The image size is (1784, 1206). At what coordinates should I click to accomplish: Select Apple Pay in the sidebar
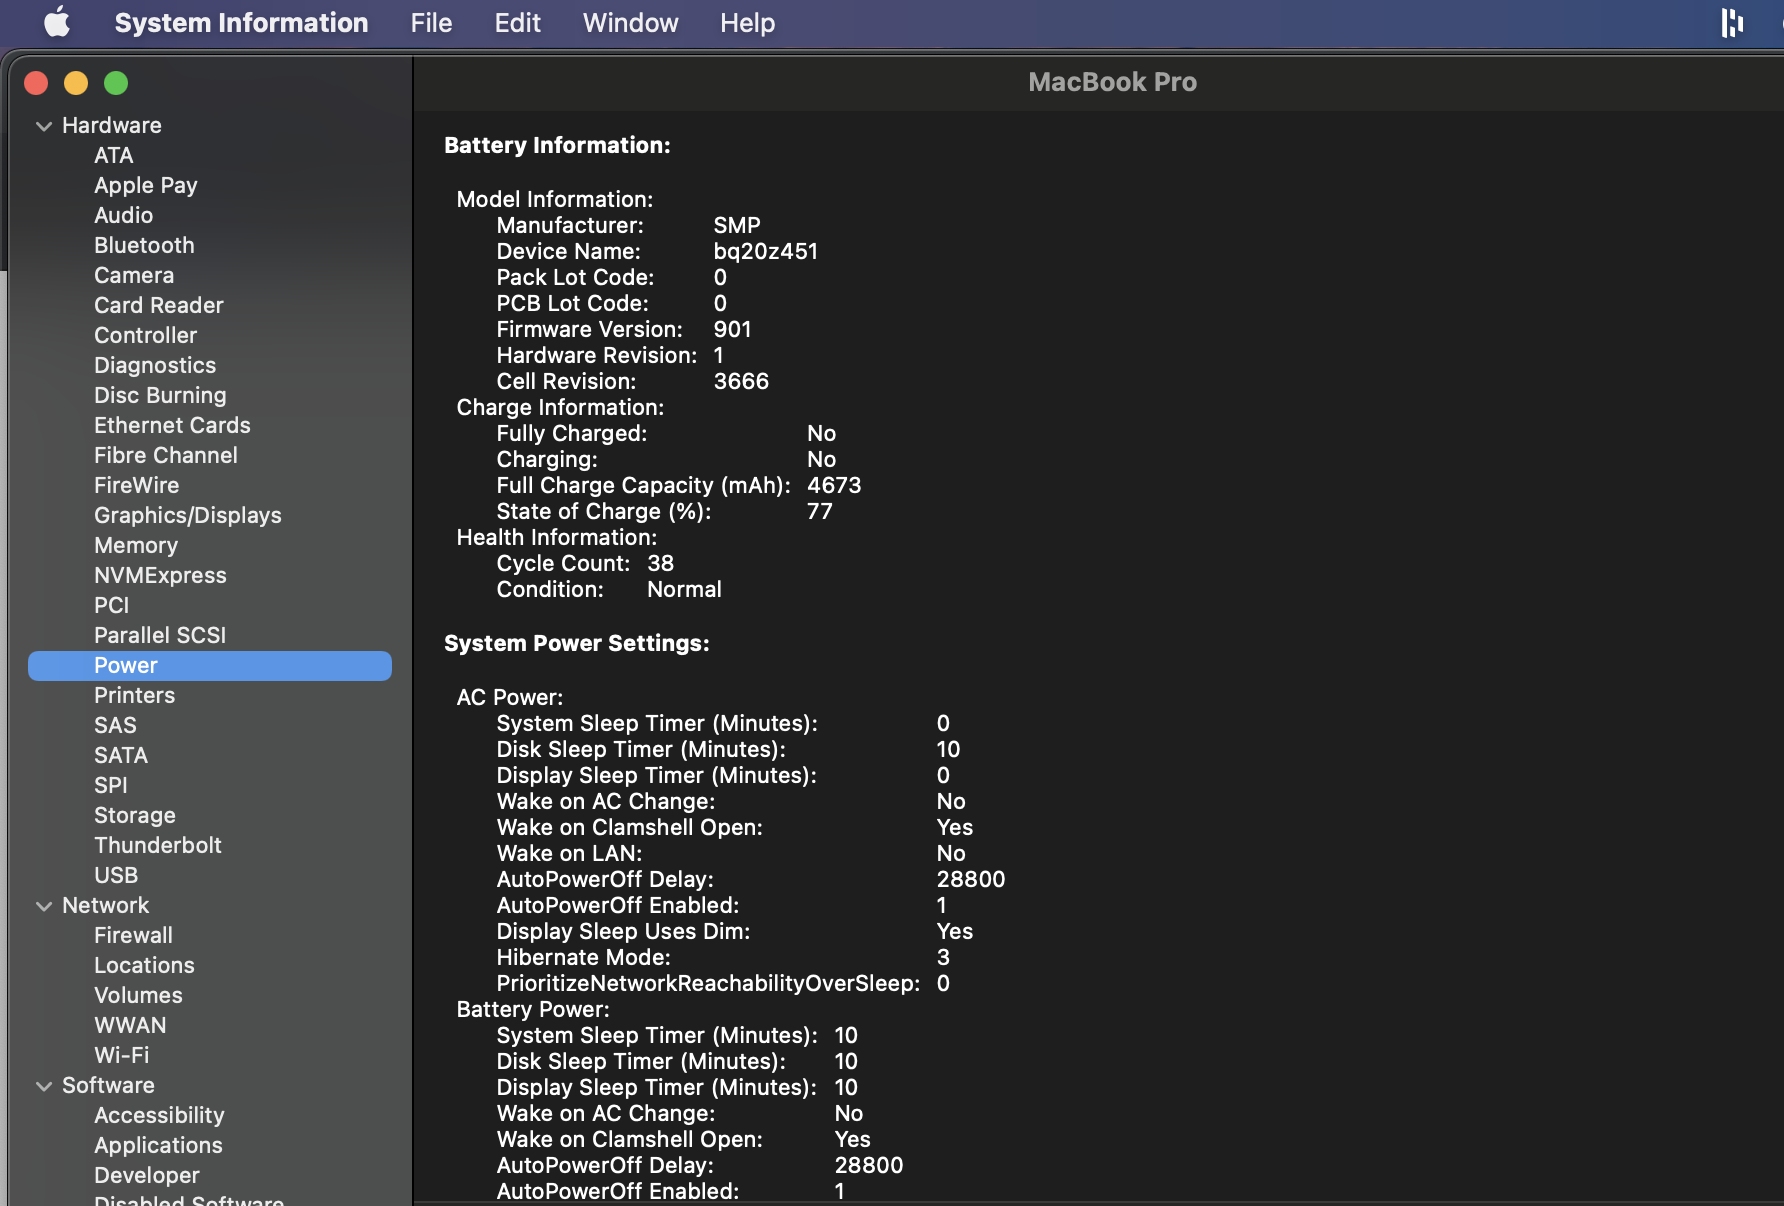146,185
